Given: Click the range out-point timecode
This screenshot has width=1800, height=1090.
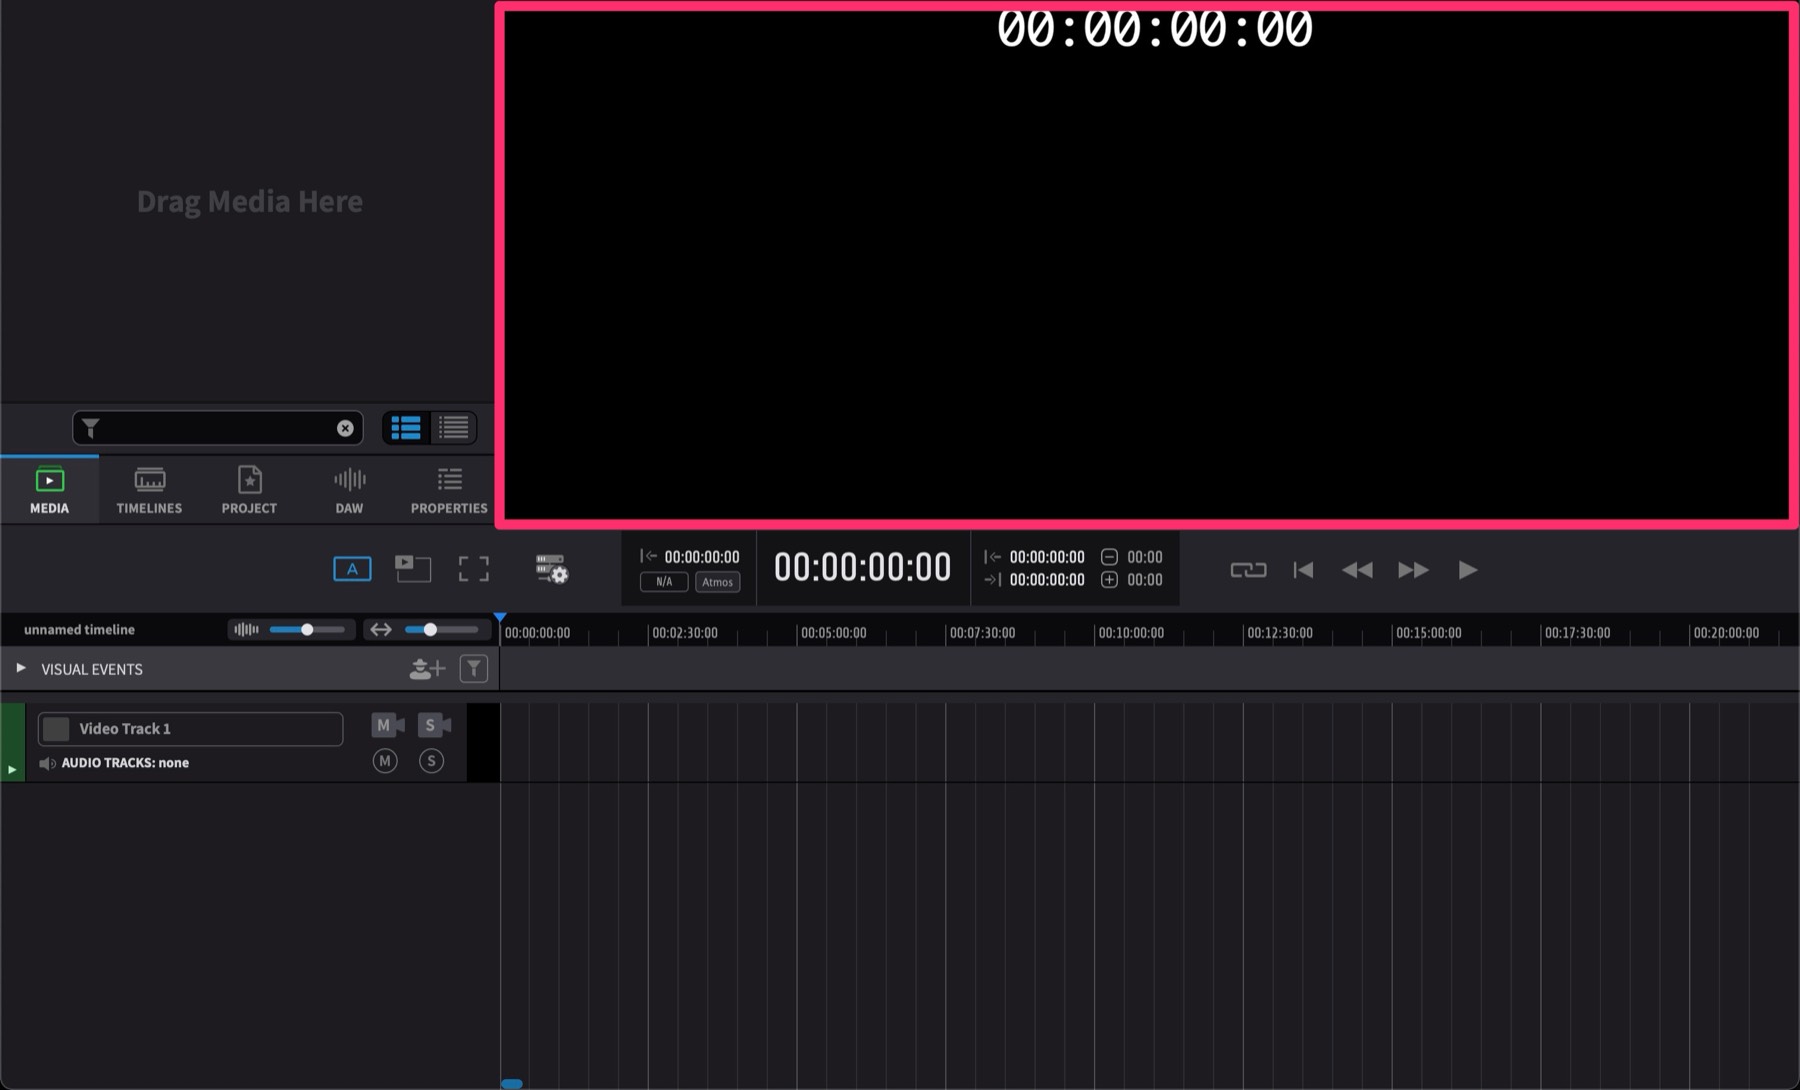Looking at the screenshot, I should (1047, 580).
